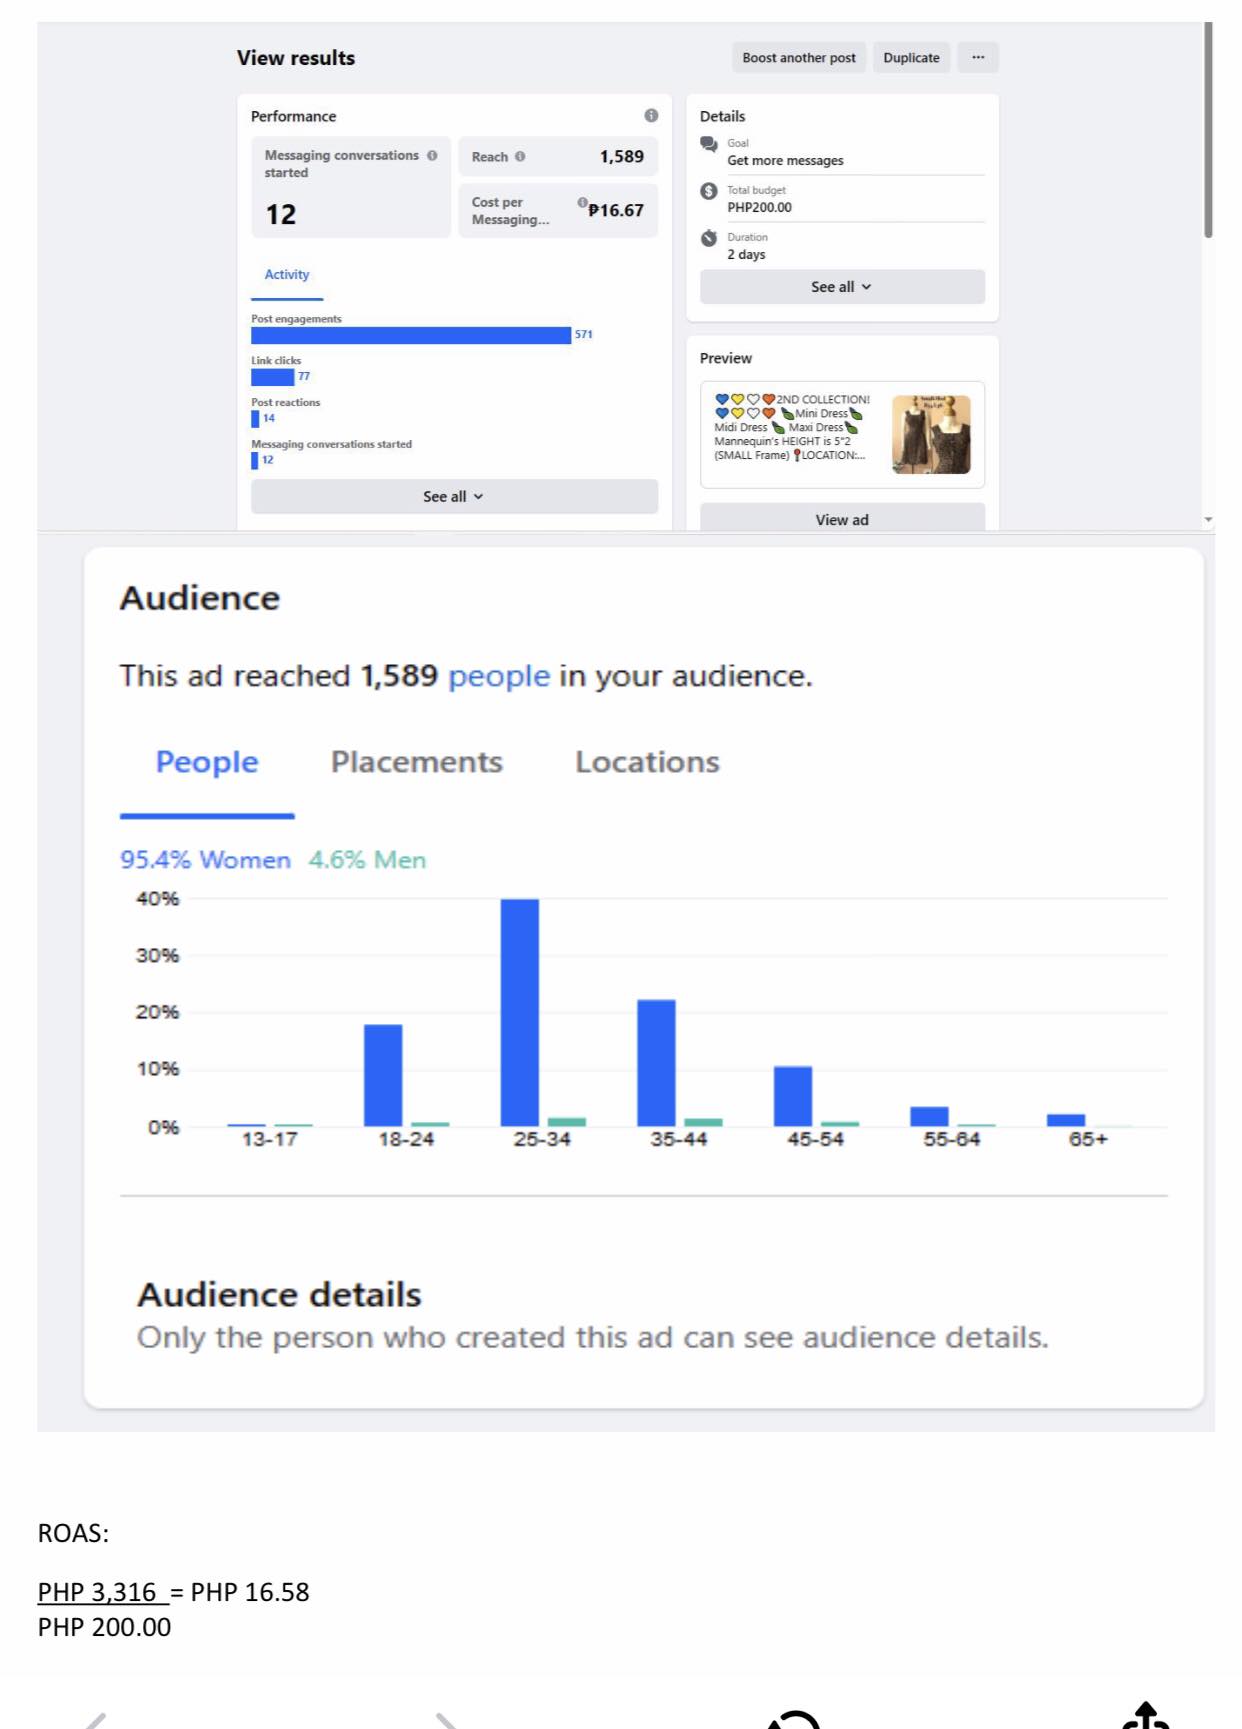Viewport: 1242px width, 1729px height.
Task: Click the 2 days duration value
Action: 746,255
